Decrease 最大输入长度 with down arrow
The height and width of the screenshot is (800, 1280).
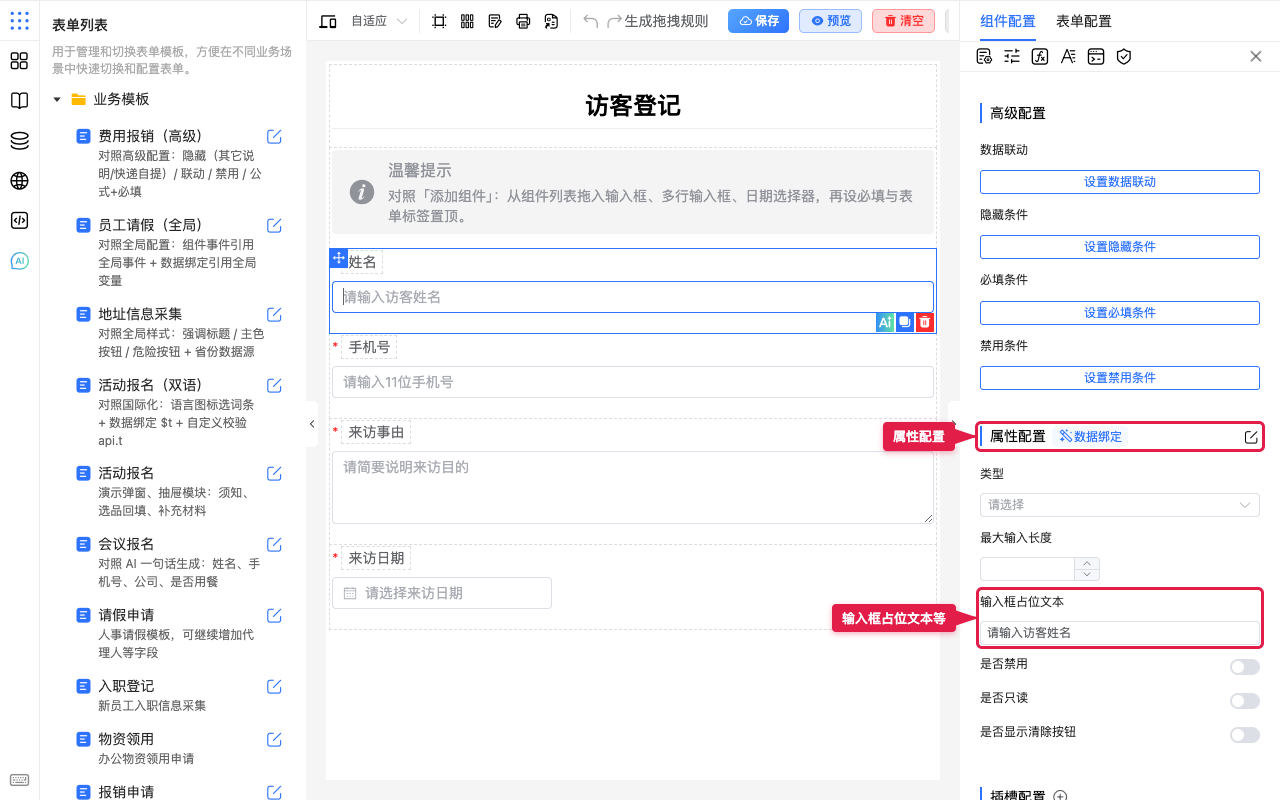coord(1087,575)
